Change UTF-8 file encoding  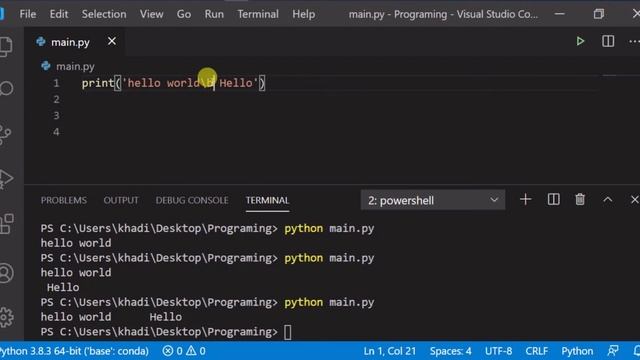coord(498,351)
